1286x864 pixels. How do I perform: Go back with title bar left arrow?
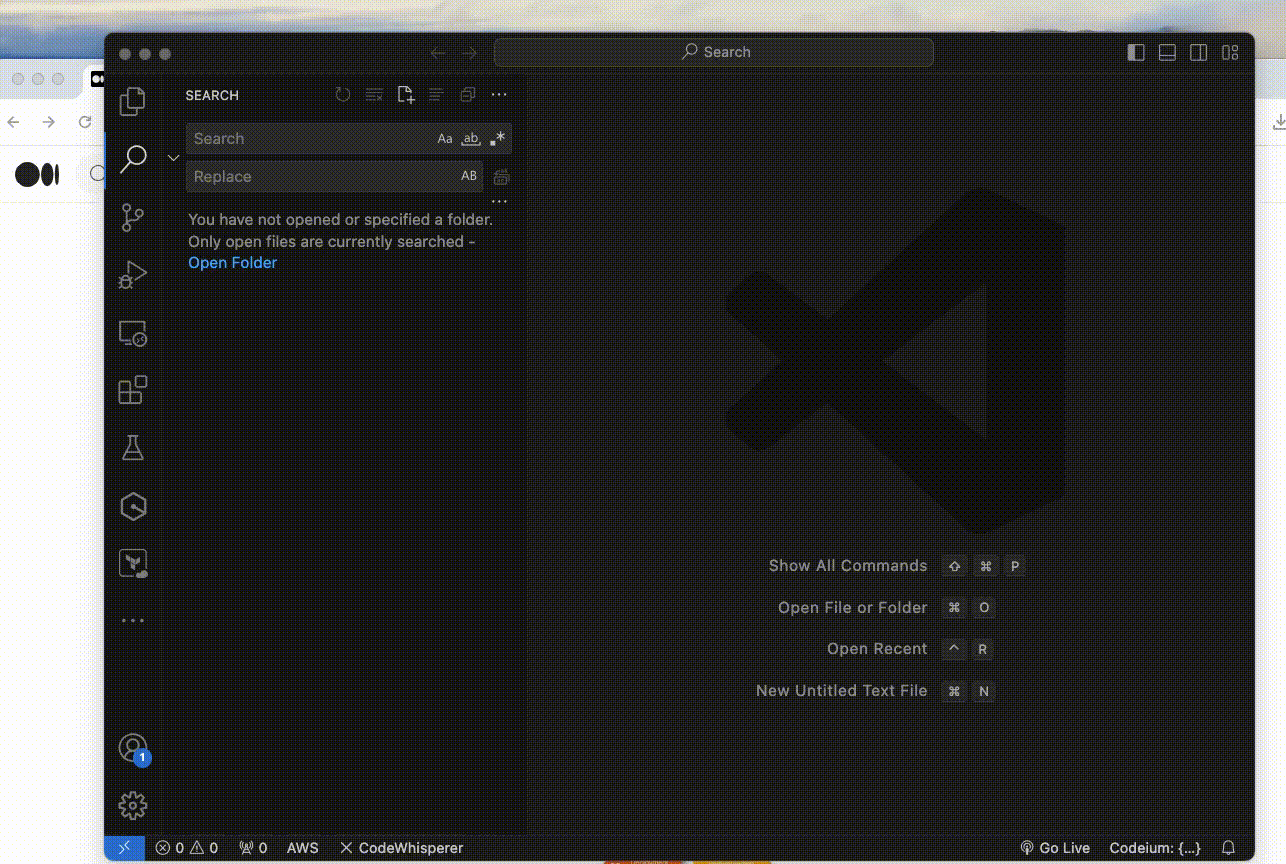[x=438, y=53]
